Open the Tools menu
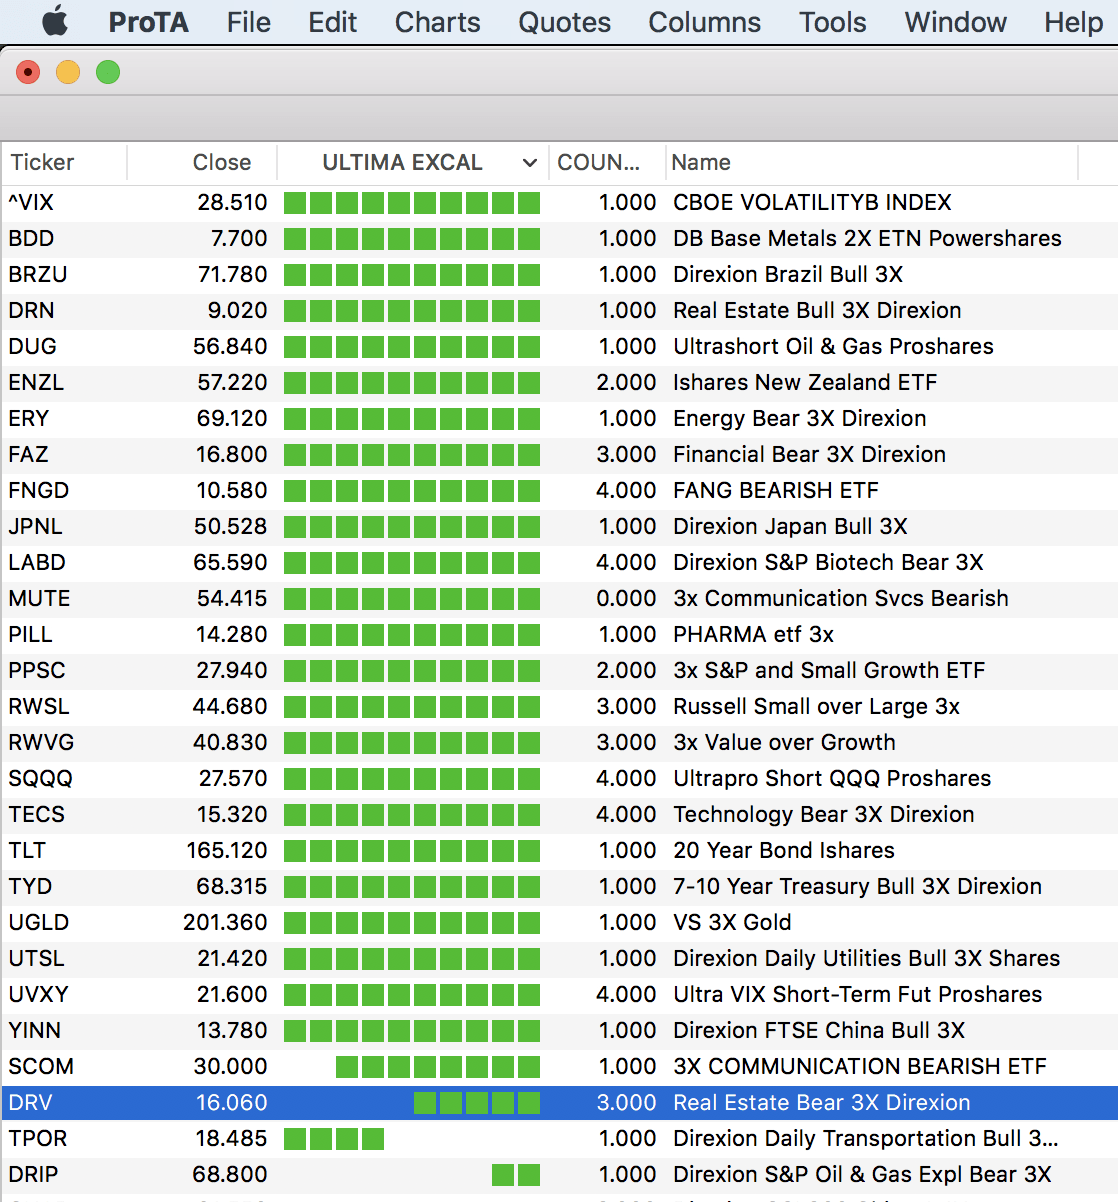This screenshot has height=1202, width=1118. coord(832,22)
